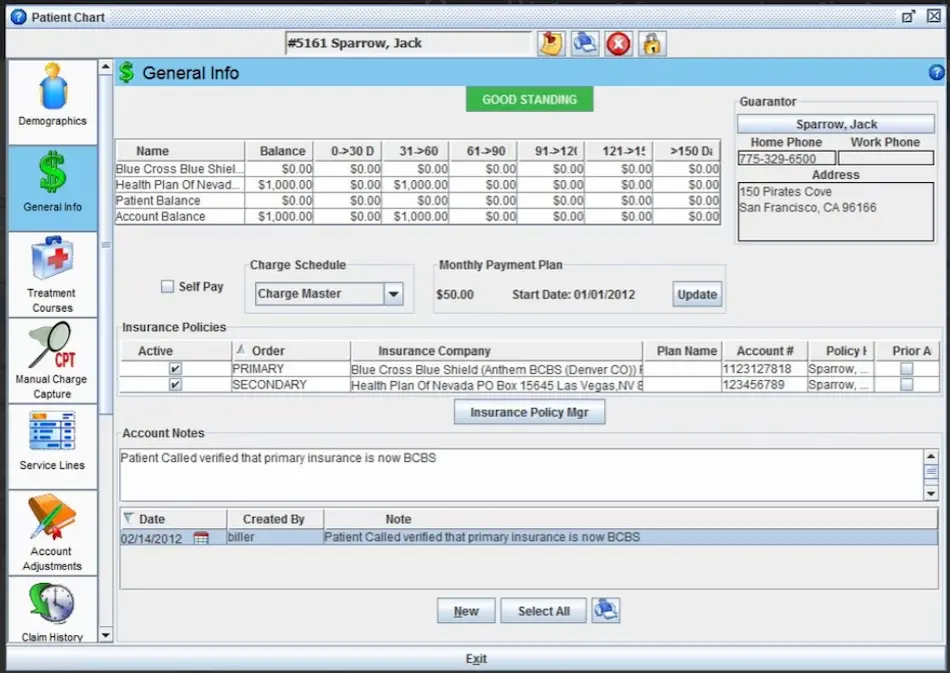Enable the Self Pay checkbox
This screenshot has width=950, height=673.
click(167, 287)
